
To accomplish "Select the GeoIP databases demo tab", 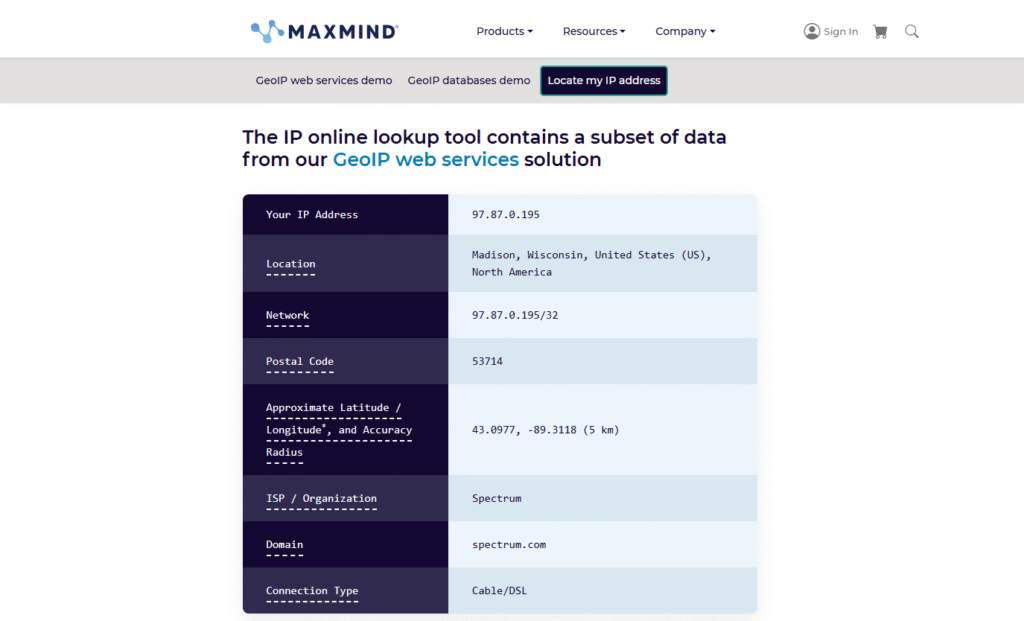I will (x=469, y=80).
